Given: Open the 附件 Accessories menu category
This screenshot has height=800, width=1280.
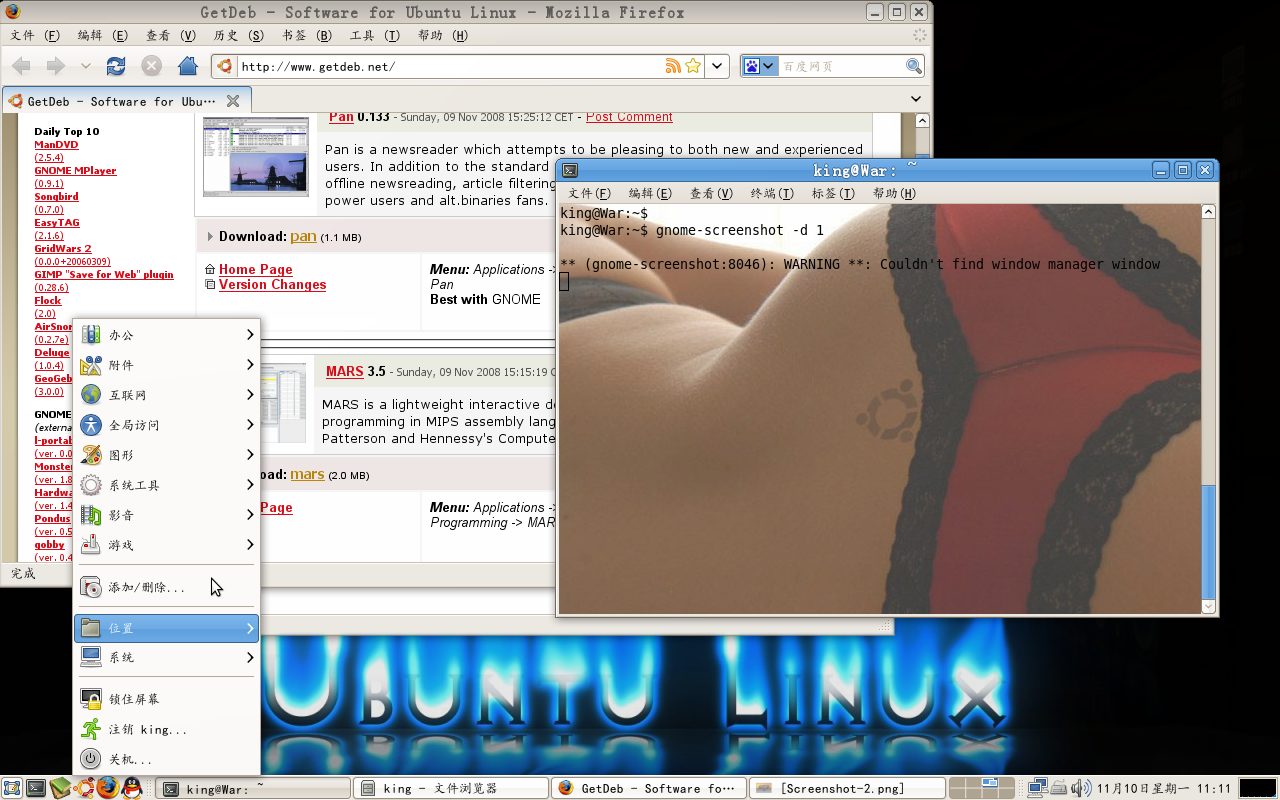Looking at the screenshot, I should tap(168, 365).
